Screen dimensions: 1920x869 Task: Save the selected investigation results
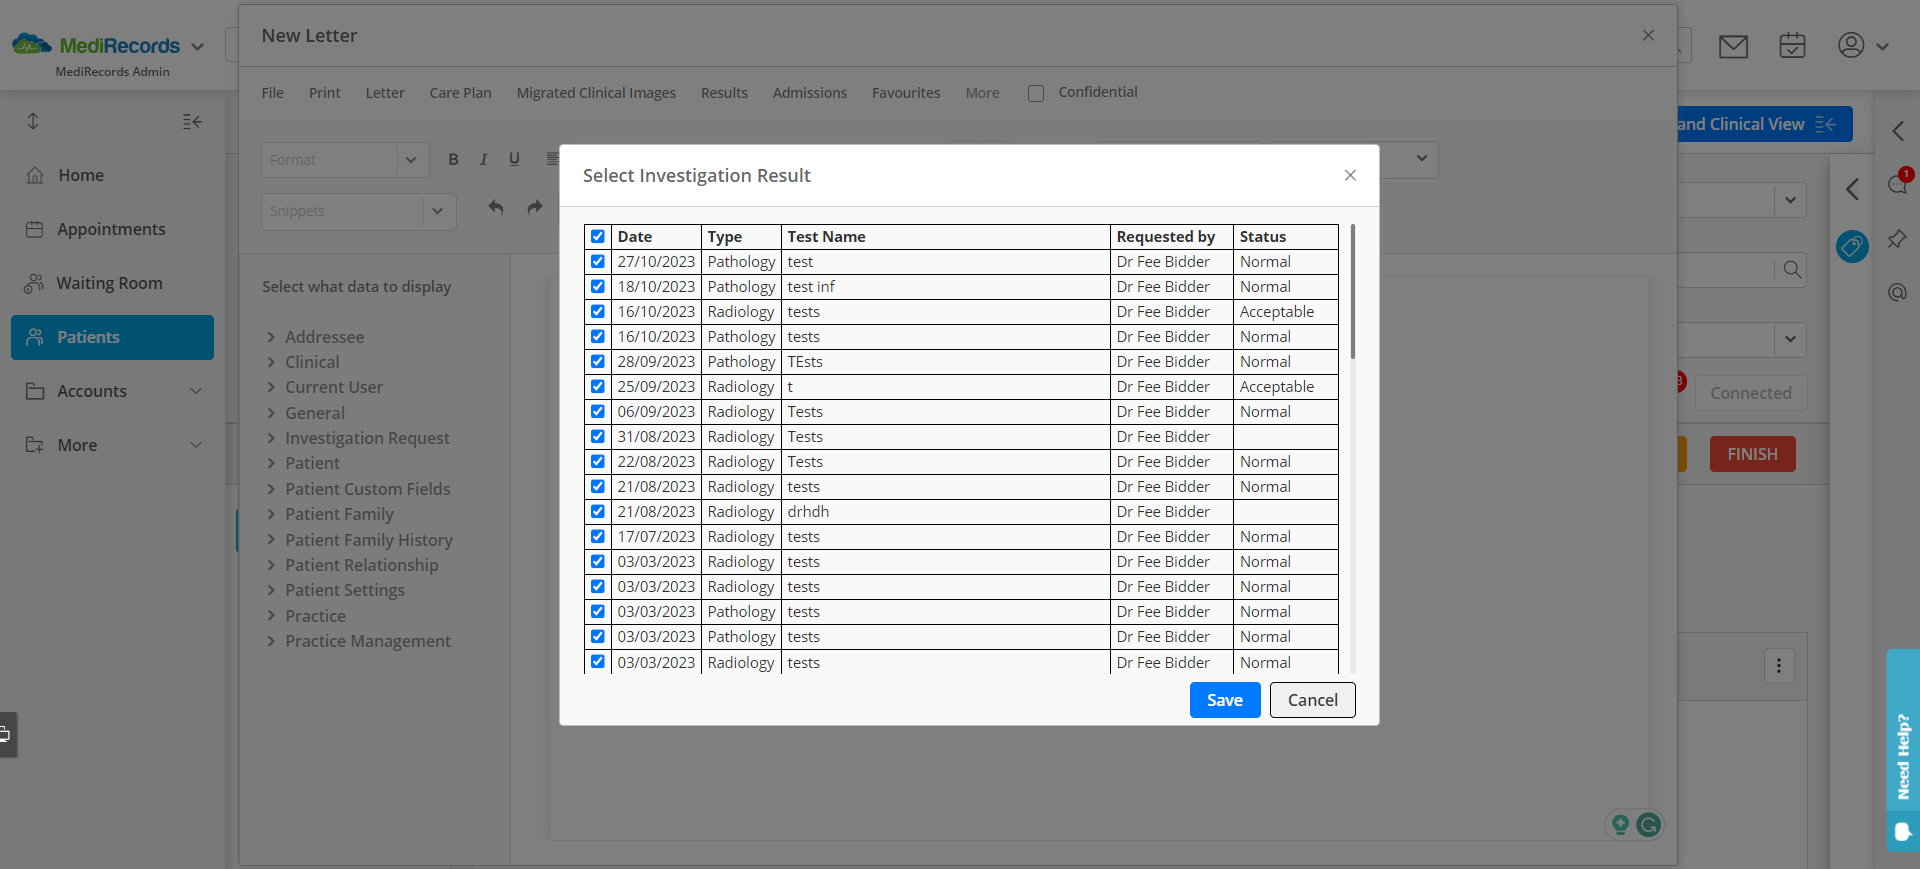pos(1225,700)
